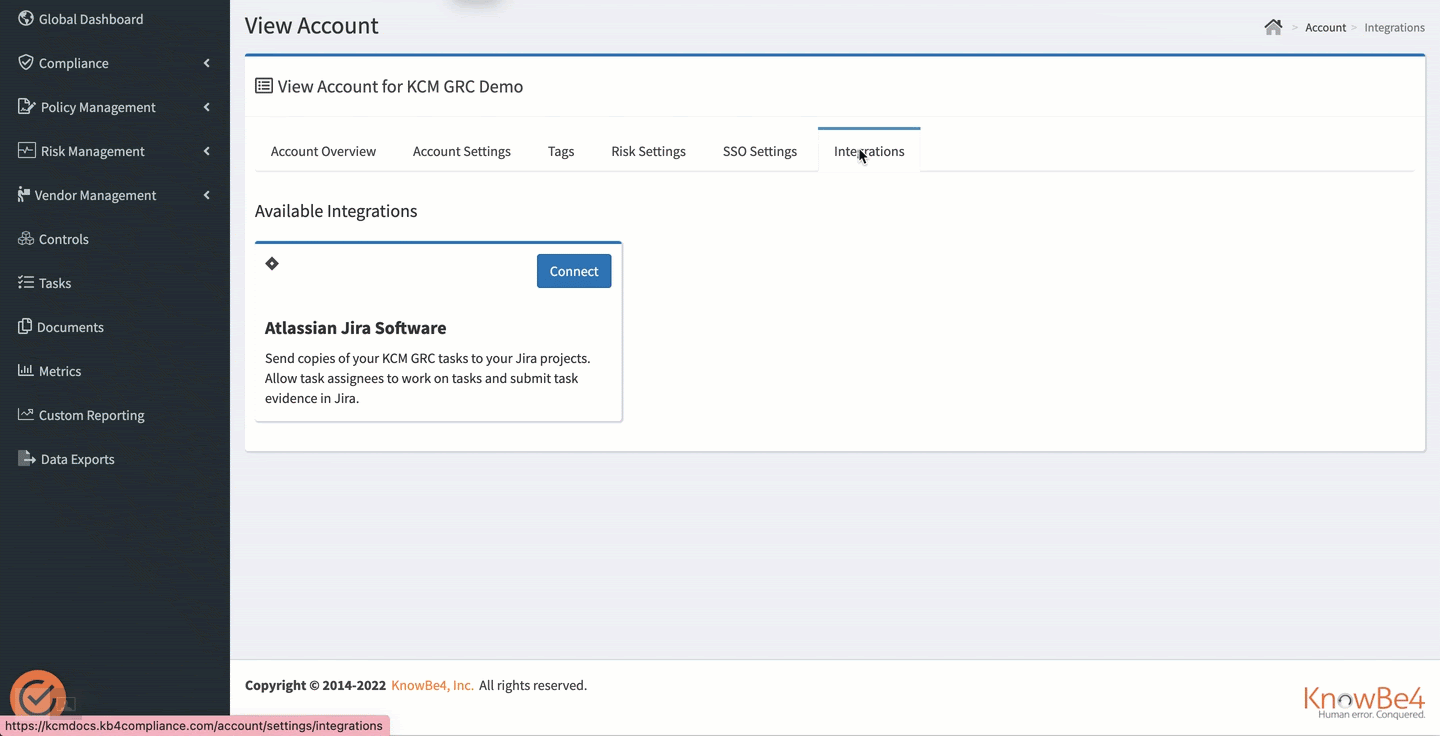Open the Controls section
The width and height of the screenshot is (1440, 736).
[25, 238]
